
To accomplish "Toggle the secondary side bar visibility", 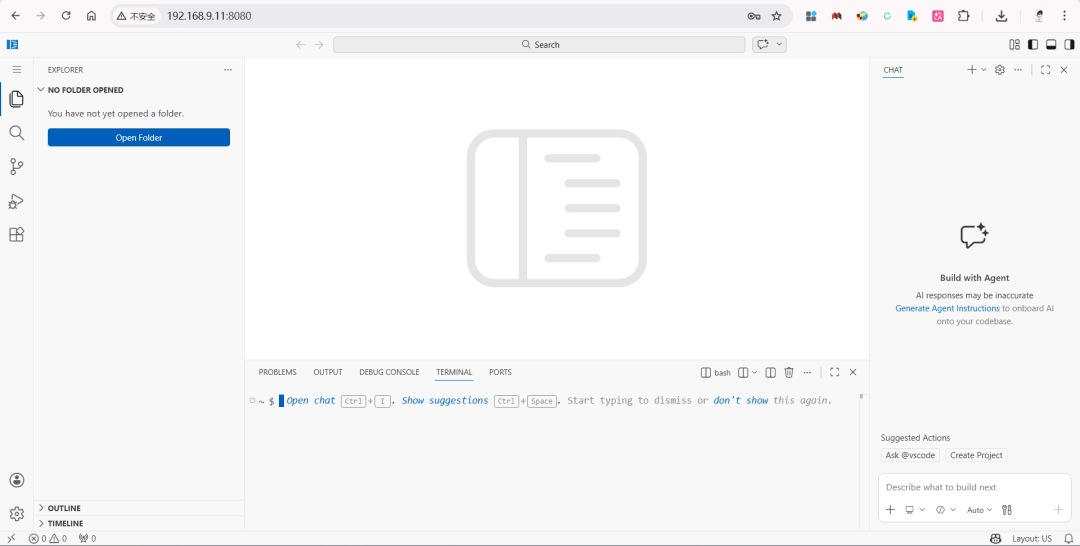I will (x=1069, y=45).
